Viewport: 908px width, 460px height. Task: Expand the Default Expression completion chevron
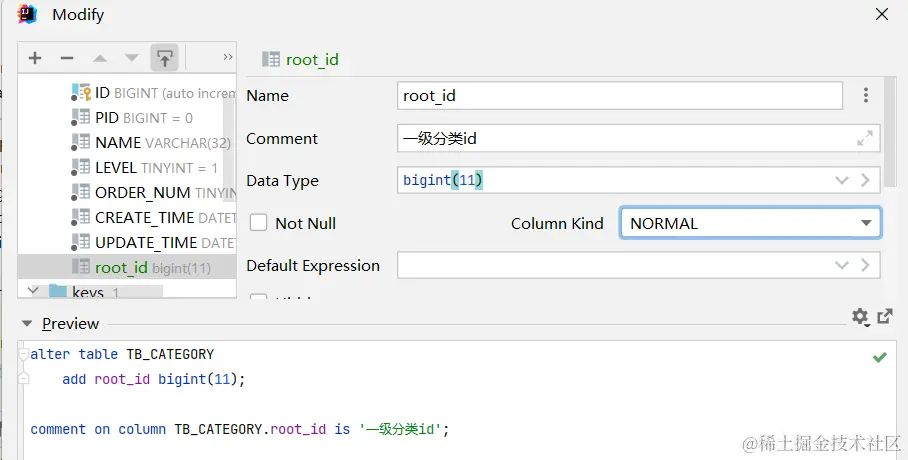click(842, 266)
